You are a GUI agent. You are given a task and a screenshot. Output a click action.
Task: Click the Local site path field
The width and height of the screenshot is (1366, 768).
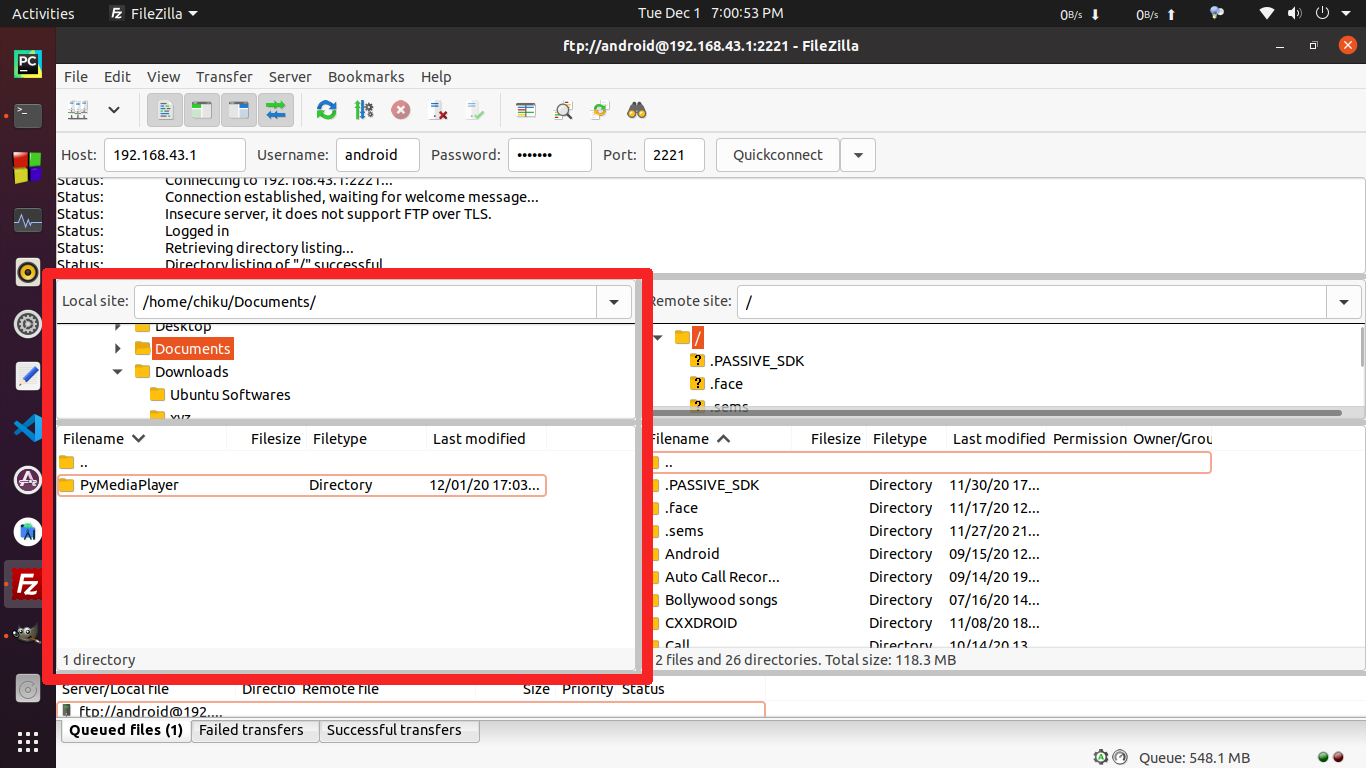[x=365, y=302]
